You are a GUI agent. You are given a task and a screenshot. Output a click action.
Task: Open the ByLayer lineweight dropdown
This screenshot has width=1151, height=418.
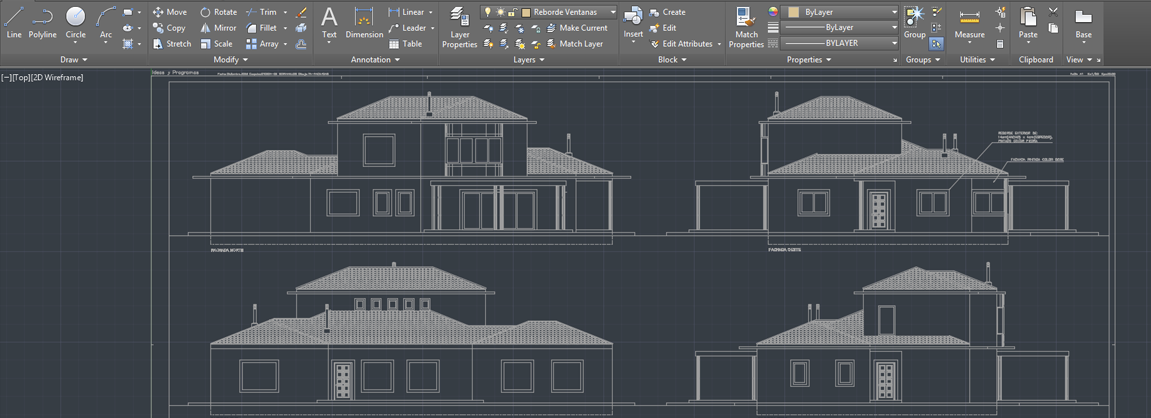(838, 28)
